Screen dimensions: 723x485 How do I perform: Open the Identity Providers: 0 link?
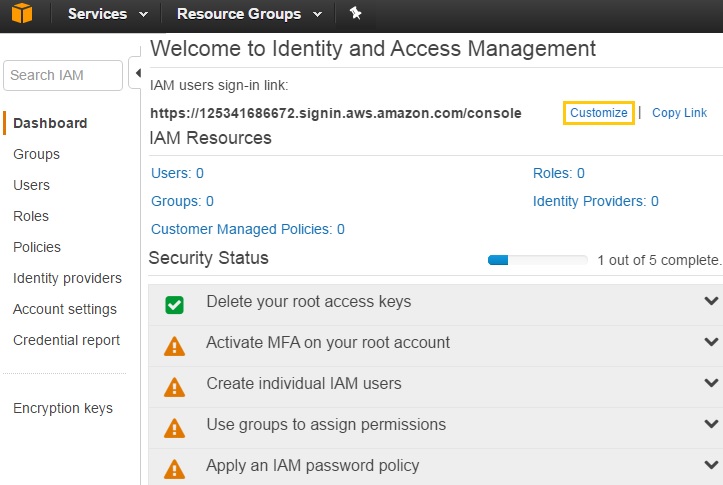tap(595, 201)
